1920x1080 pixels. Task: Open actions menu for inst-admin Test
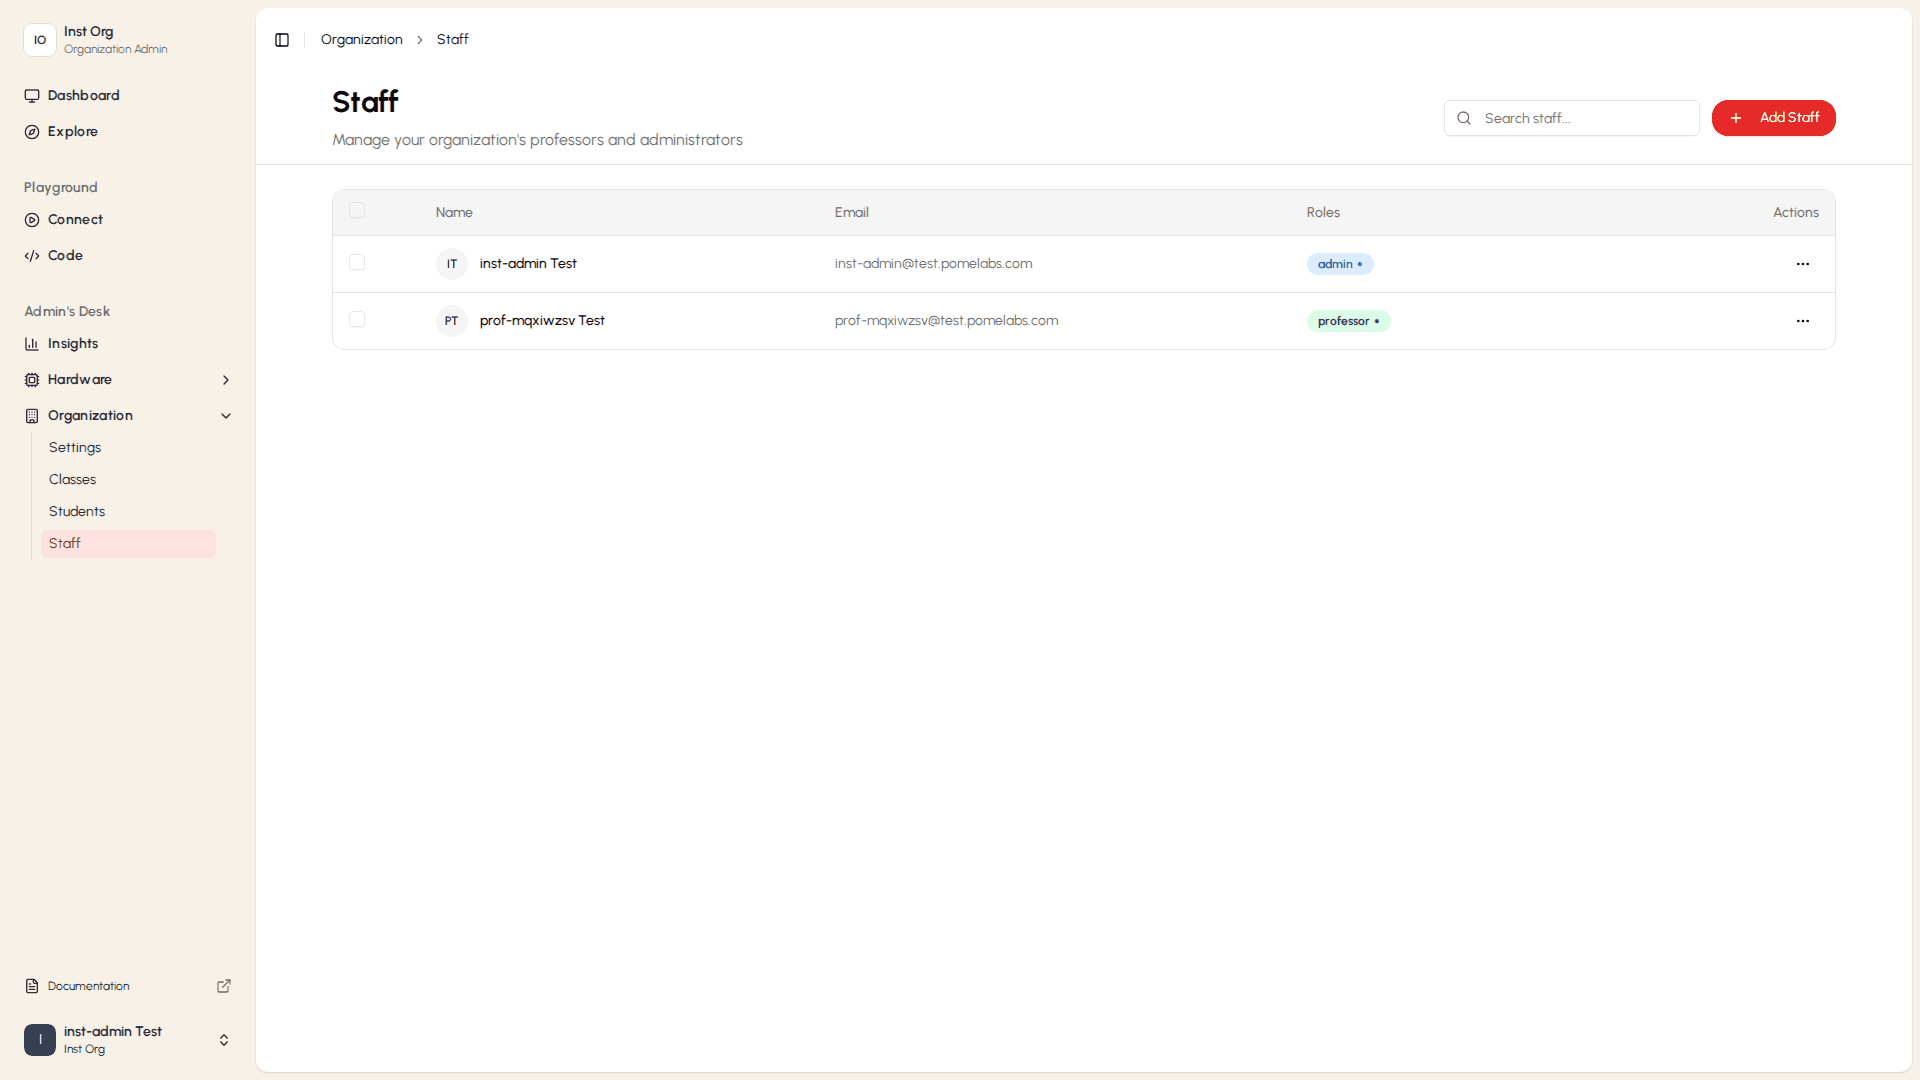coord(1803,264)
